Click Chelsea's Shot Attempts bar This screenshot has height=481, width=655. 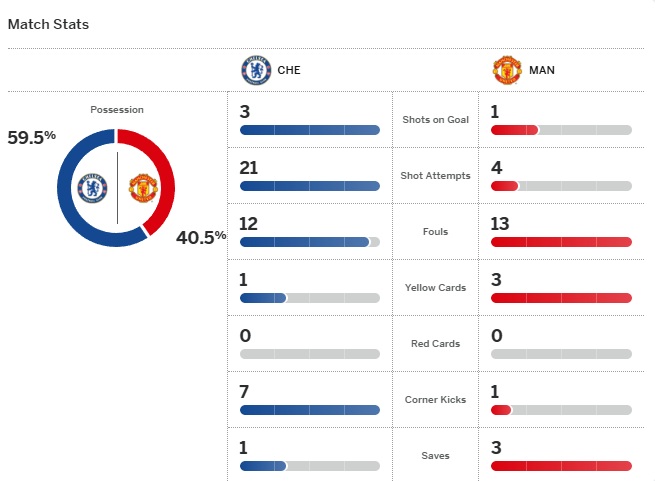(x=310, y=186)
